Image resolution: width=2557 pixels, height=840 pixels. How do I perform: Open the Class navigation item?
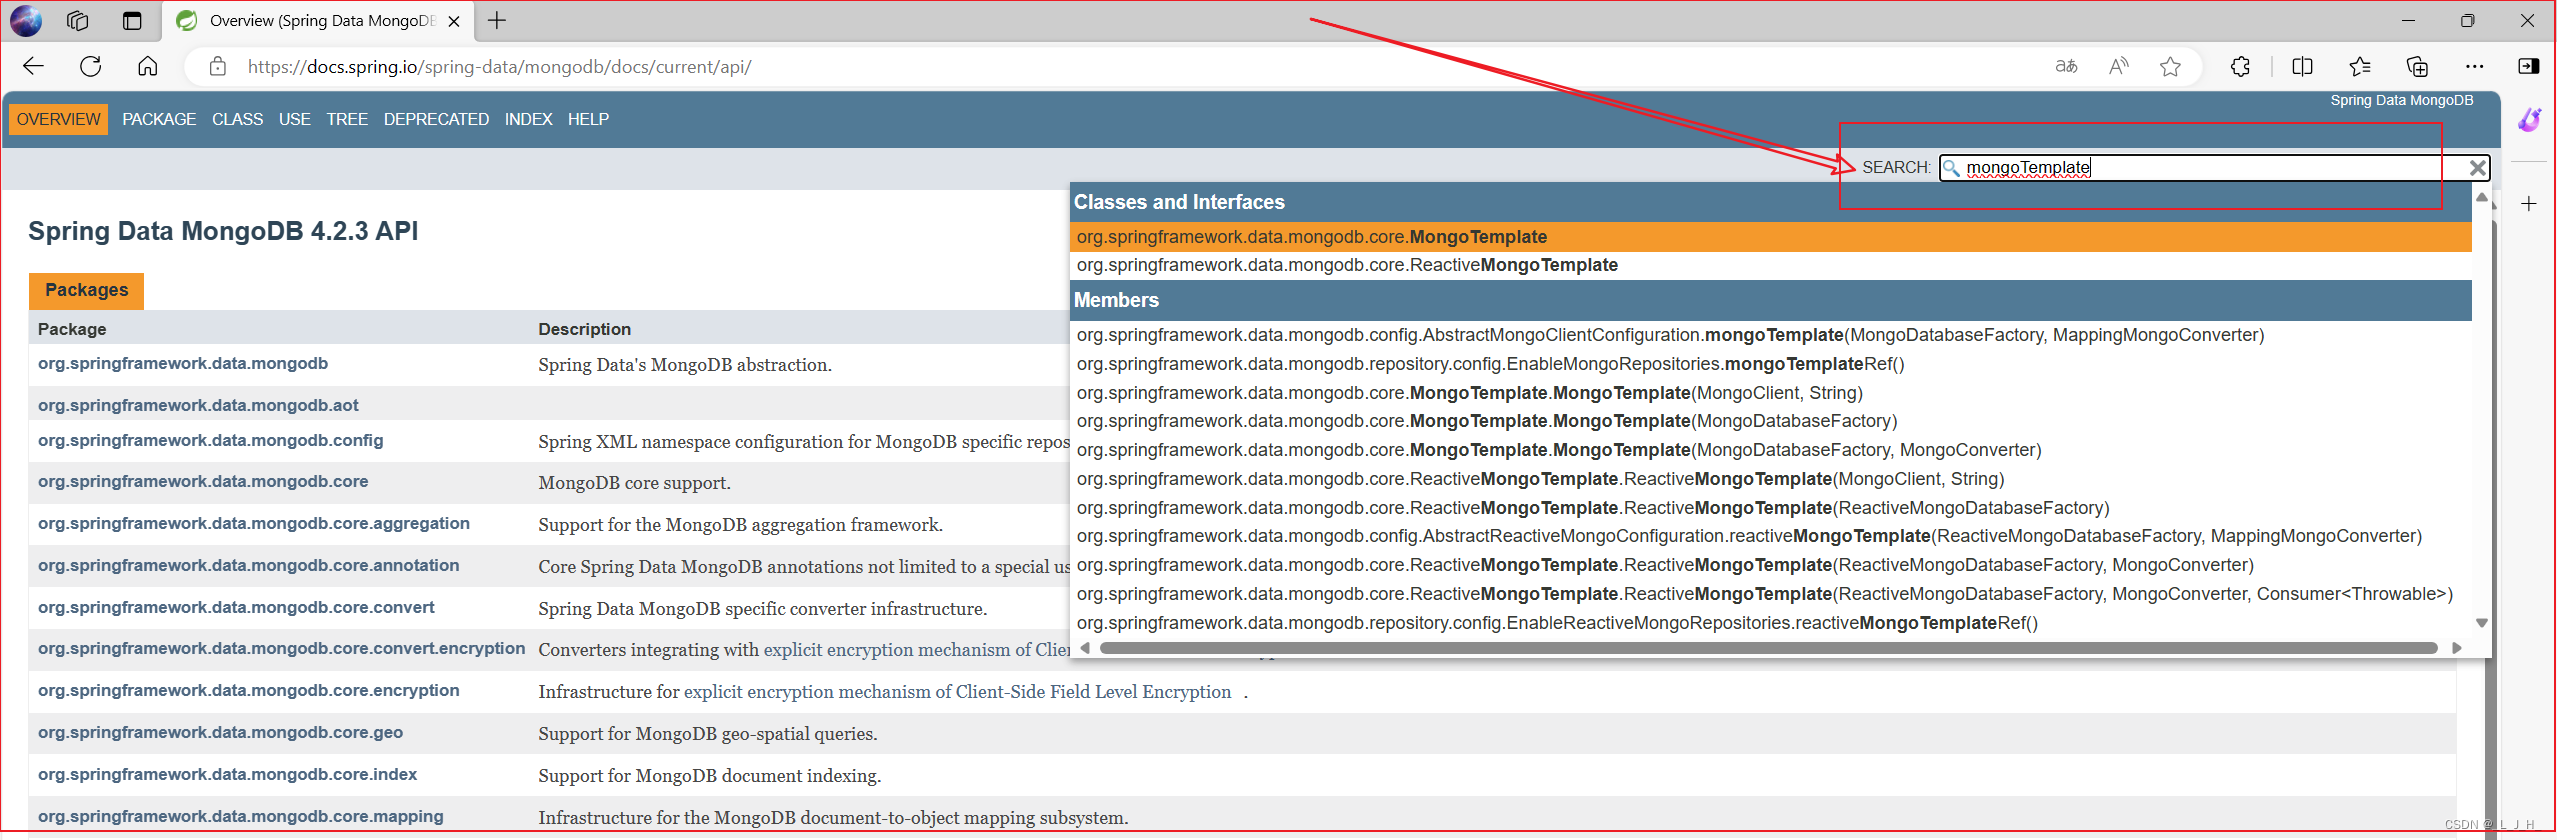coord(238,119)
